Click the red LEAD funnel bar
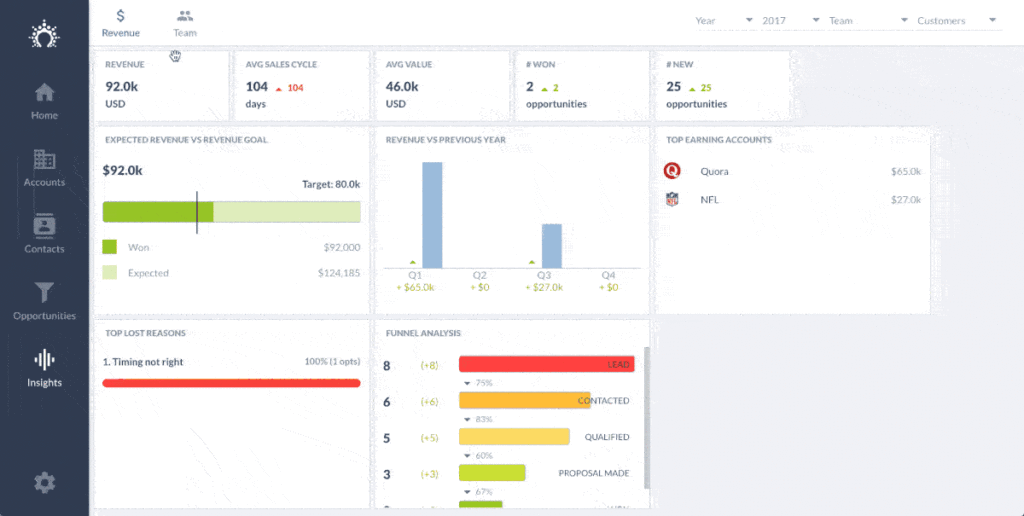1024x516 pixels. [x=546, y=364]
